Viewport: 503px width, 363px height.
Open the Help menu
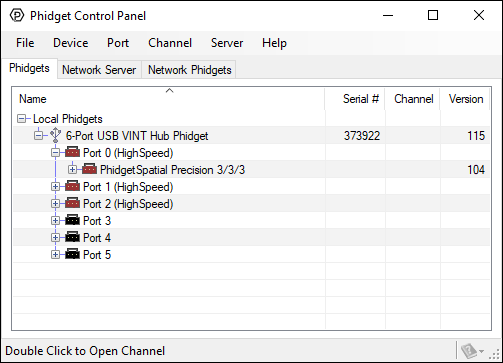click(274, 43)
